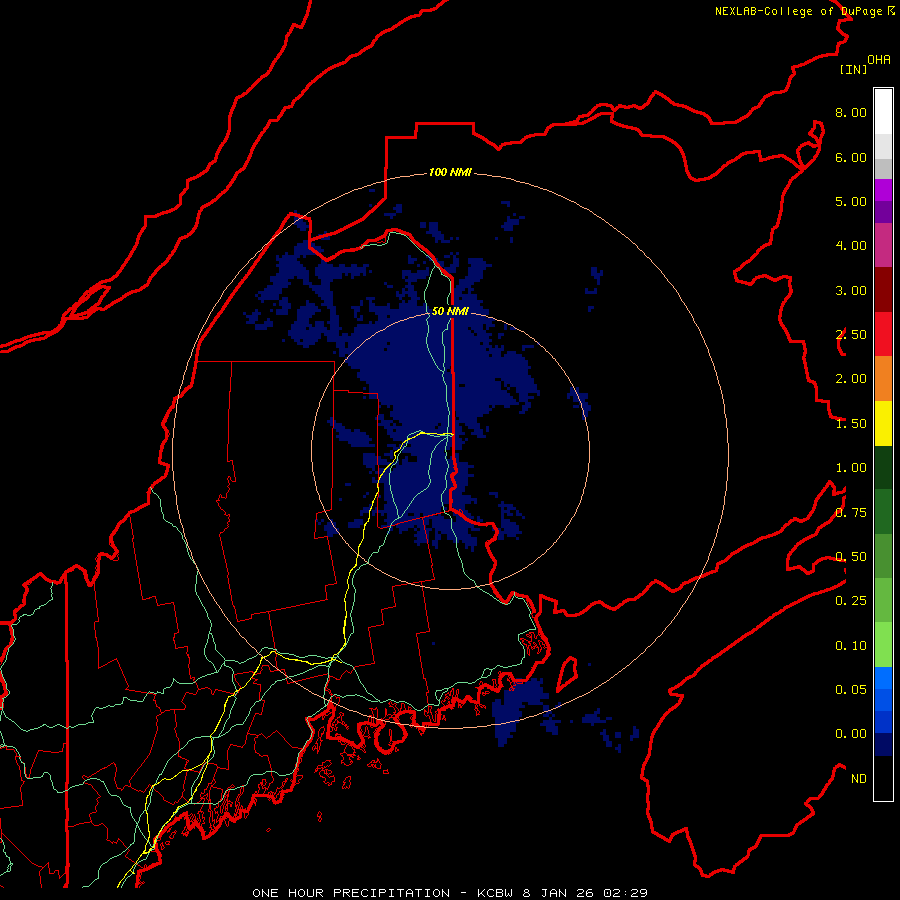Image resolution: width=900 pixels, height=900 pixels.
Task: Click the [IN] units label
Action: [853, 69]
